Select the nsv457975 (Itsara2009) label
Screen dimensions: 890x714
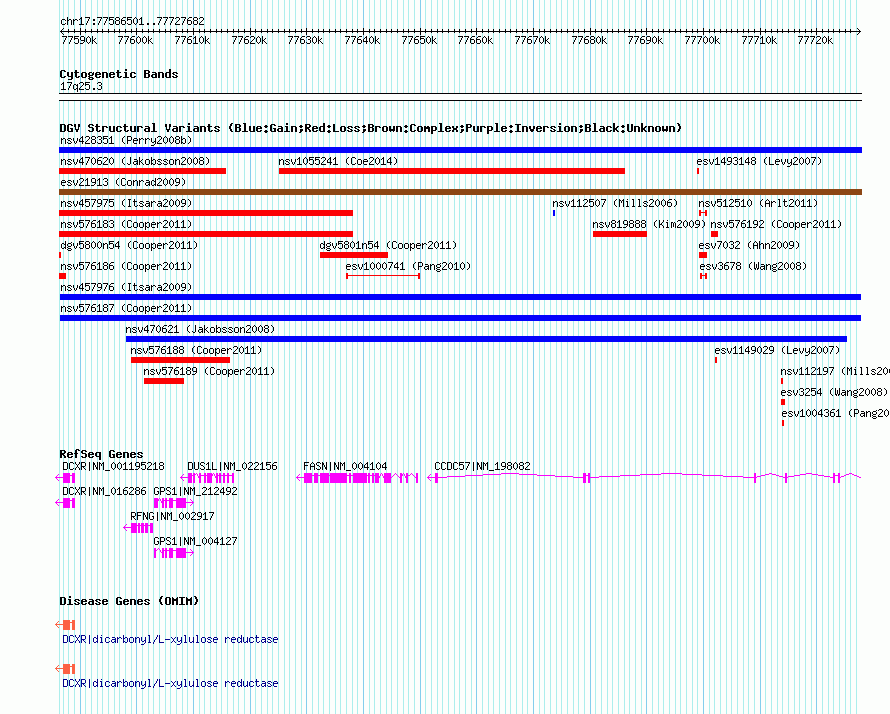[126, 203]
